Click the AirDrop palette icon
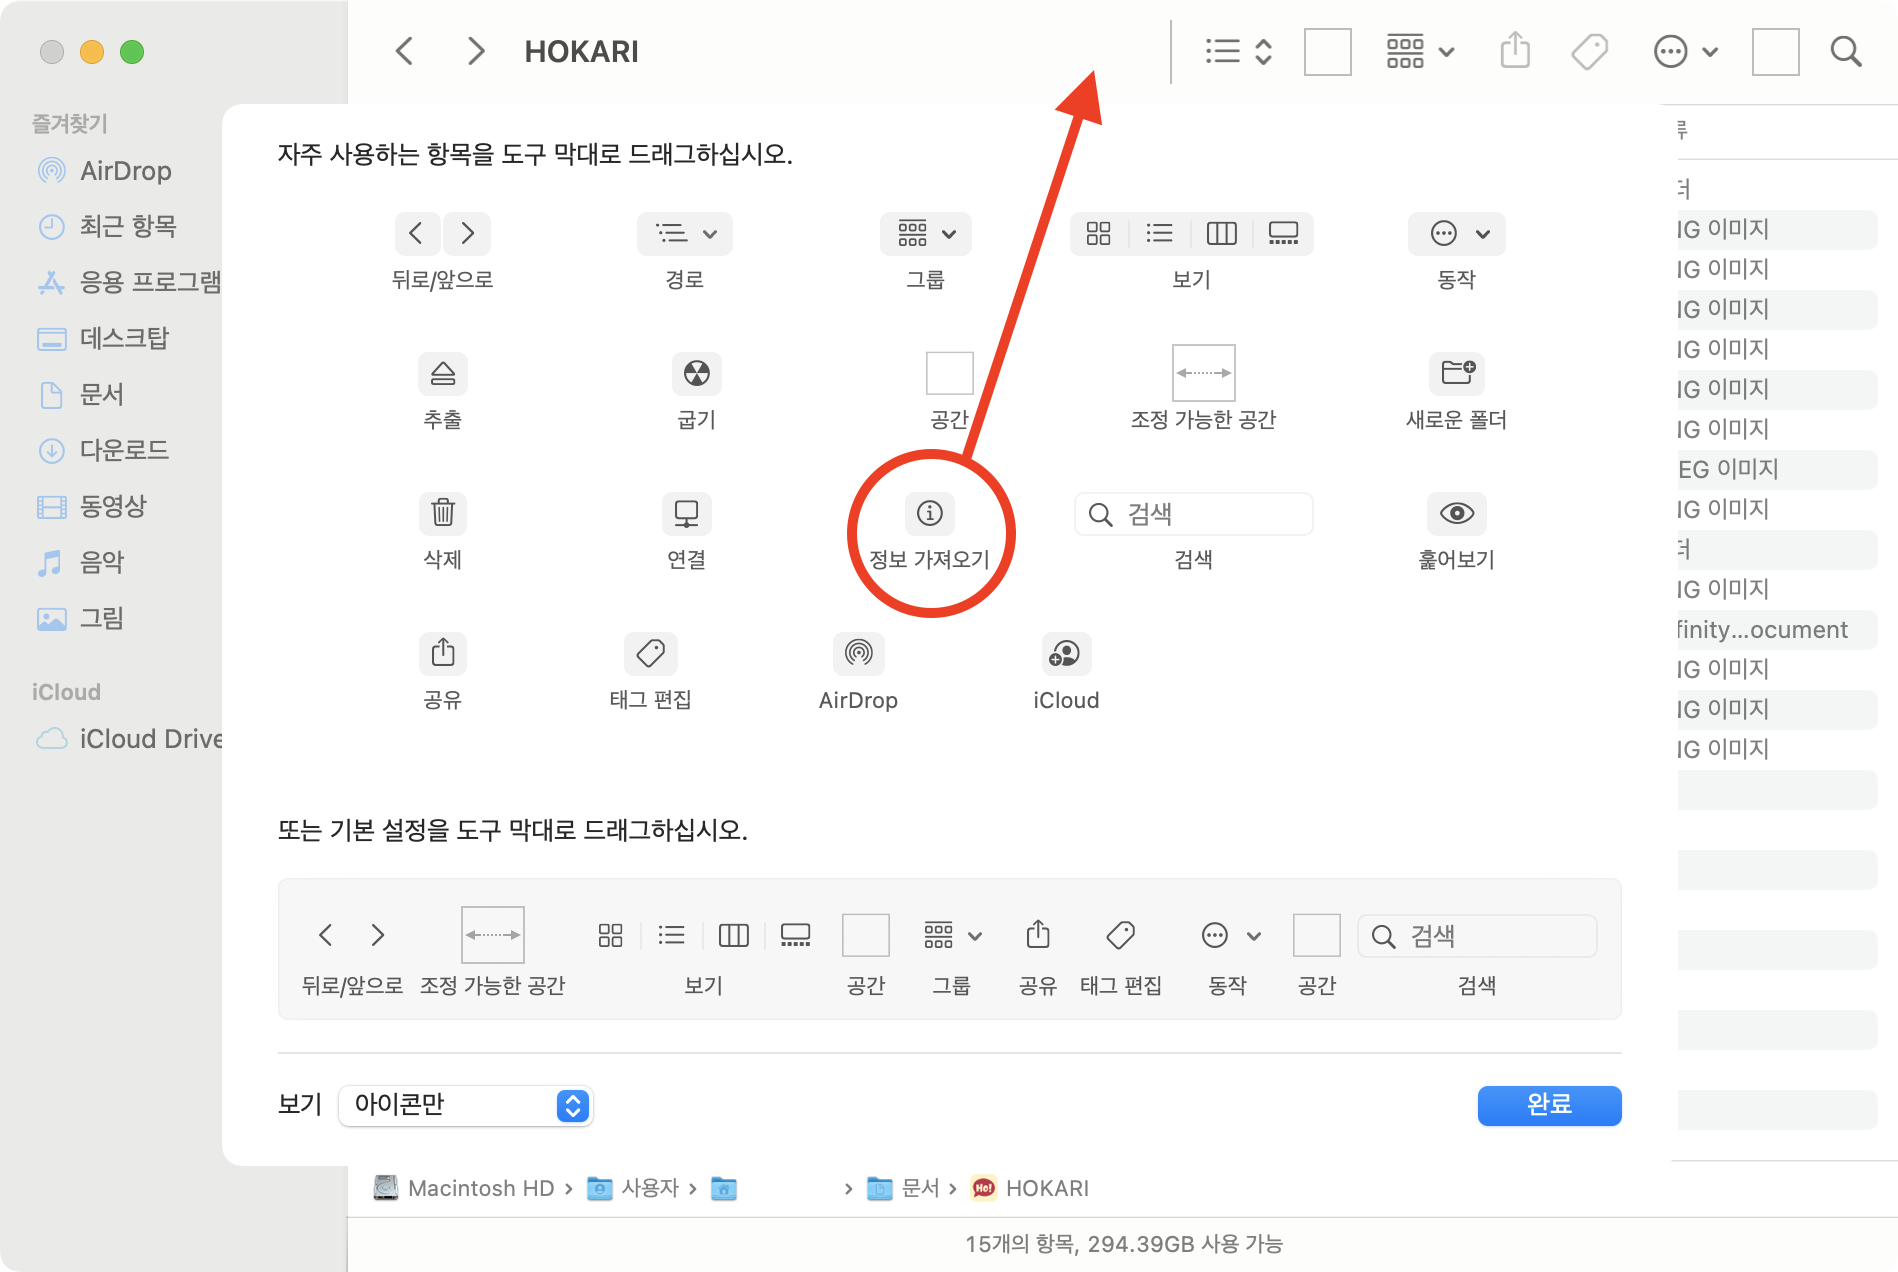Image resolution: width=1898 pixels, height=1272 pixels. point(859,654)
